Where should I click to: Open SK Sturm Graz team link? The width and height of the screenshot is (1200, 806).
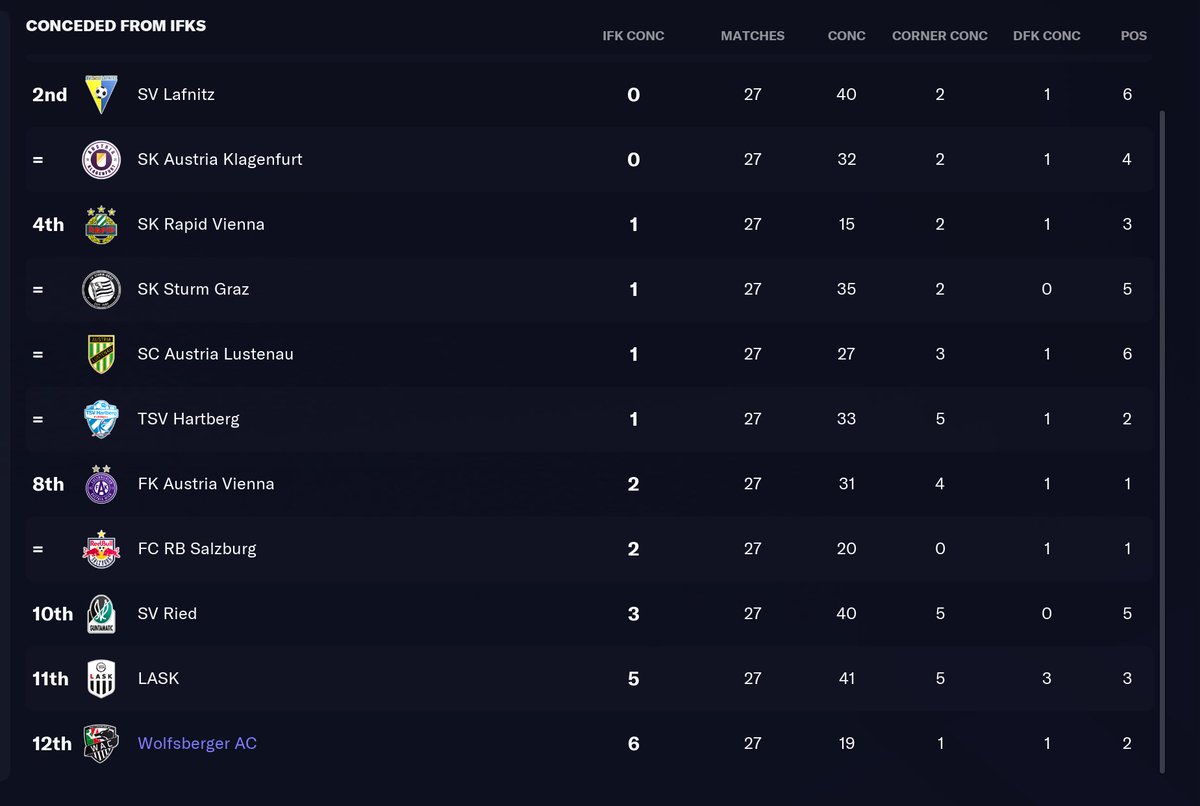click(193, 289)
